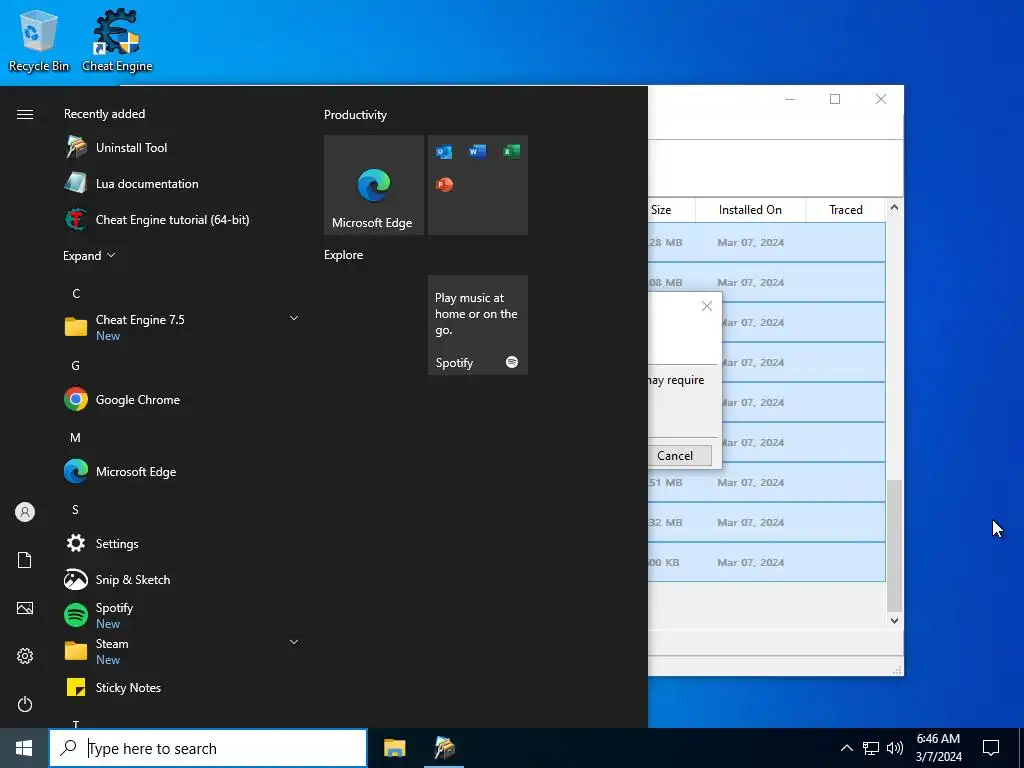1024x768 pixels.
Task: Click the Explore group heading
Action: [344, 255]
